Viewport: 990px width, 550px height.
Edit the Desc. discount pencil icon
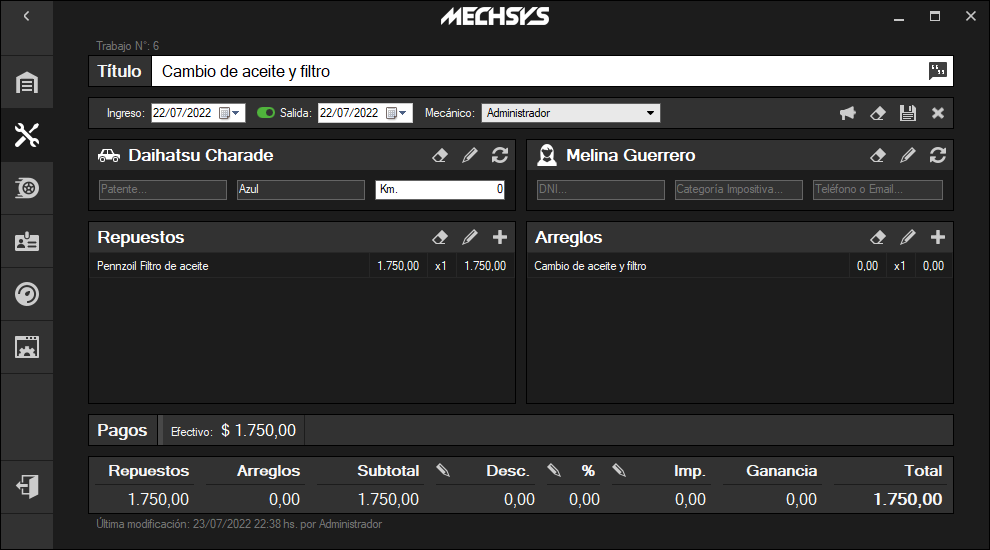pyautogui.click(x=444, y=470)
